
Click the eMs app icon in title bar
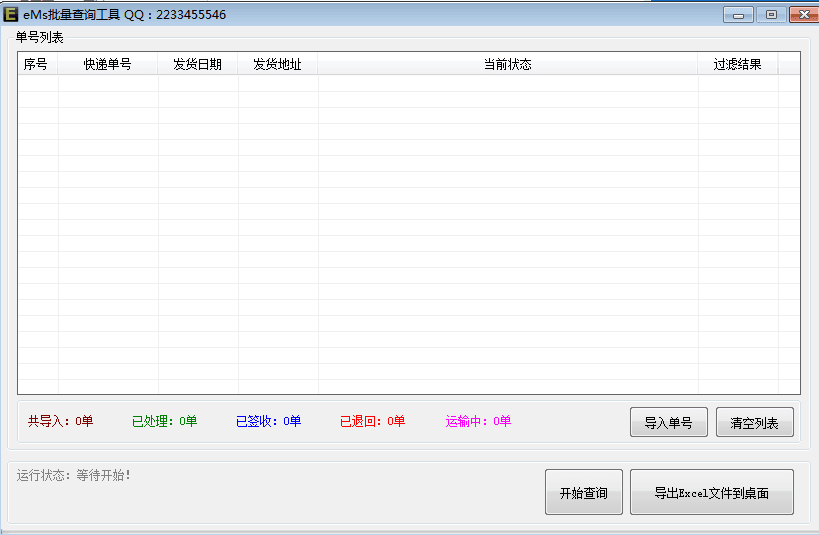(x=11, y=14)
